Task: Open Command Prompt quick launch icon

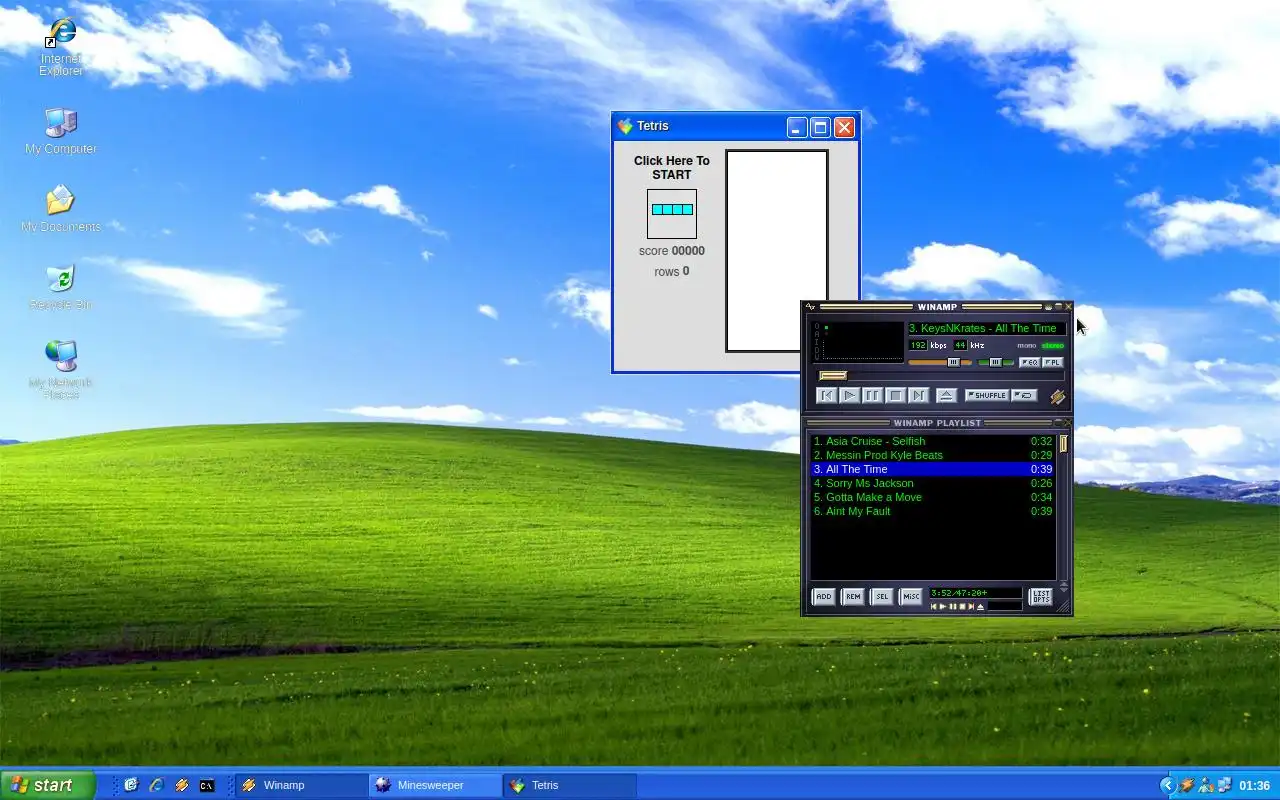Action: [x=207, y=785]
